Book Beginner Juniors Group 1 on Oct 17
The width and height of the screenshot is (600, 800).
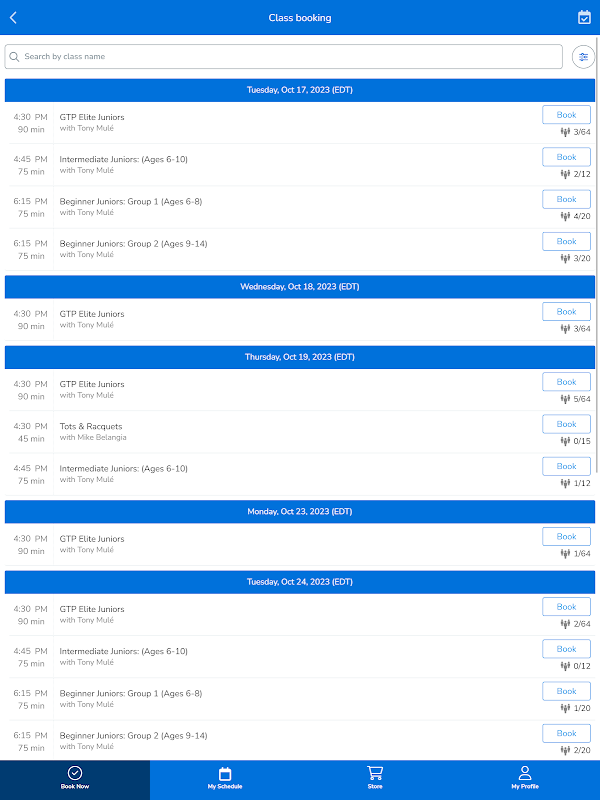566,199
